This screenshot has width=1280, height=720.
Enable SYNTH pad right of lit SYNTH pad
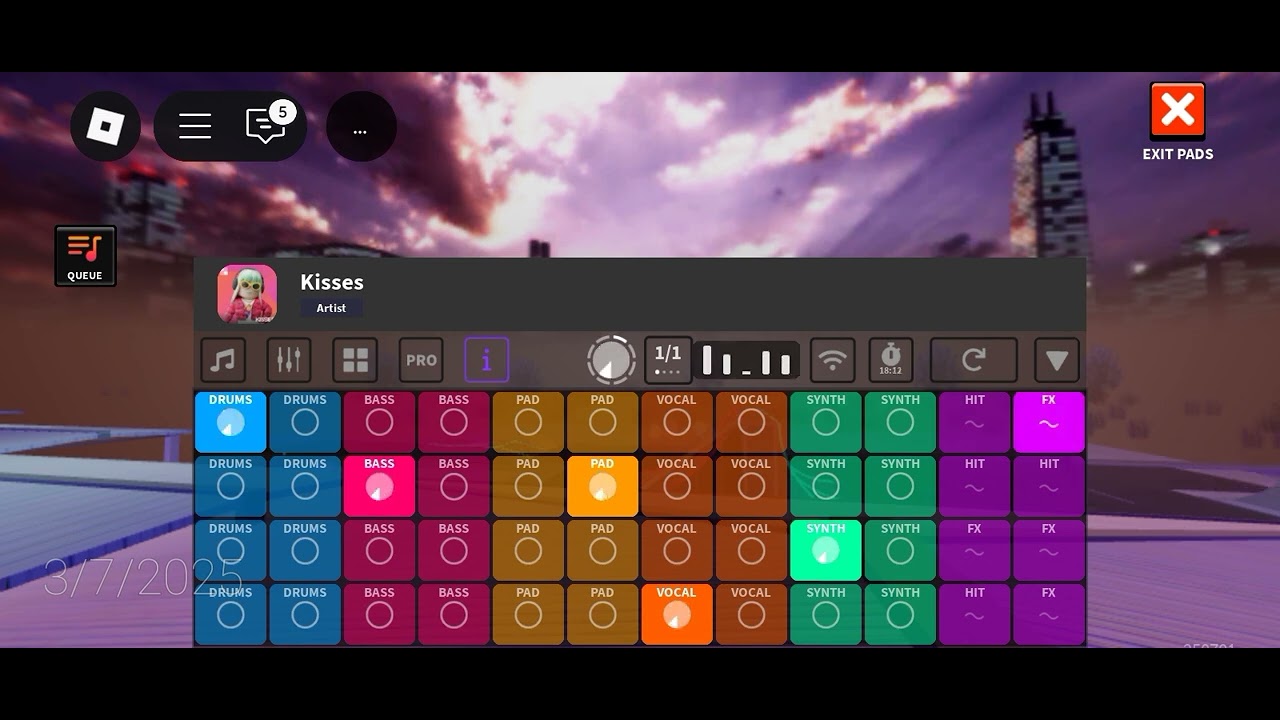tap(900, 550)
